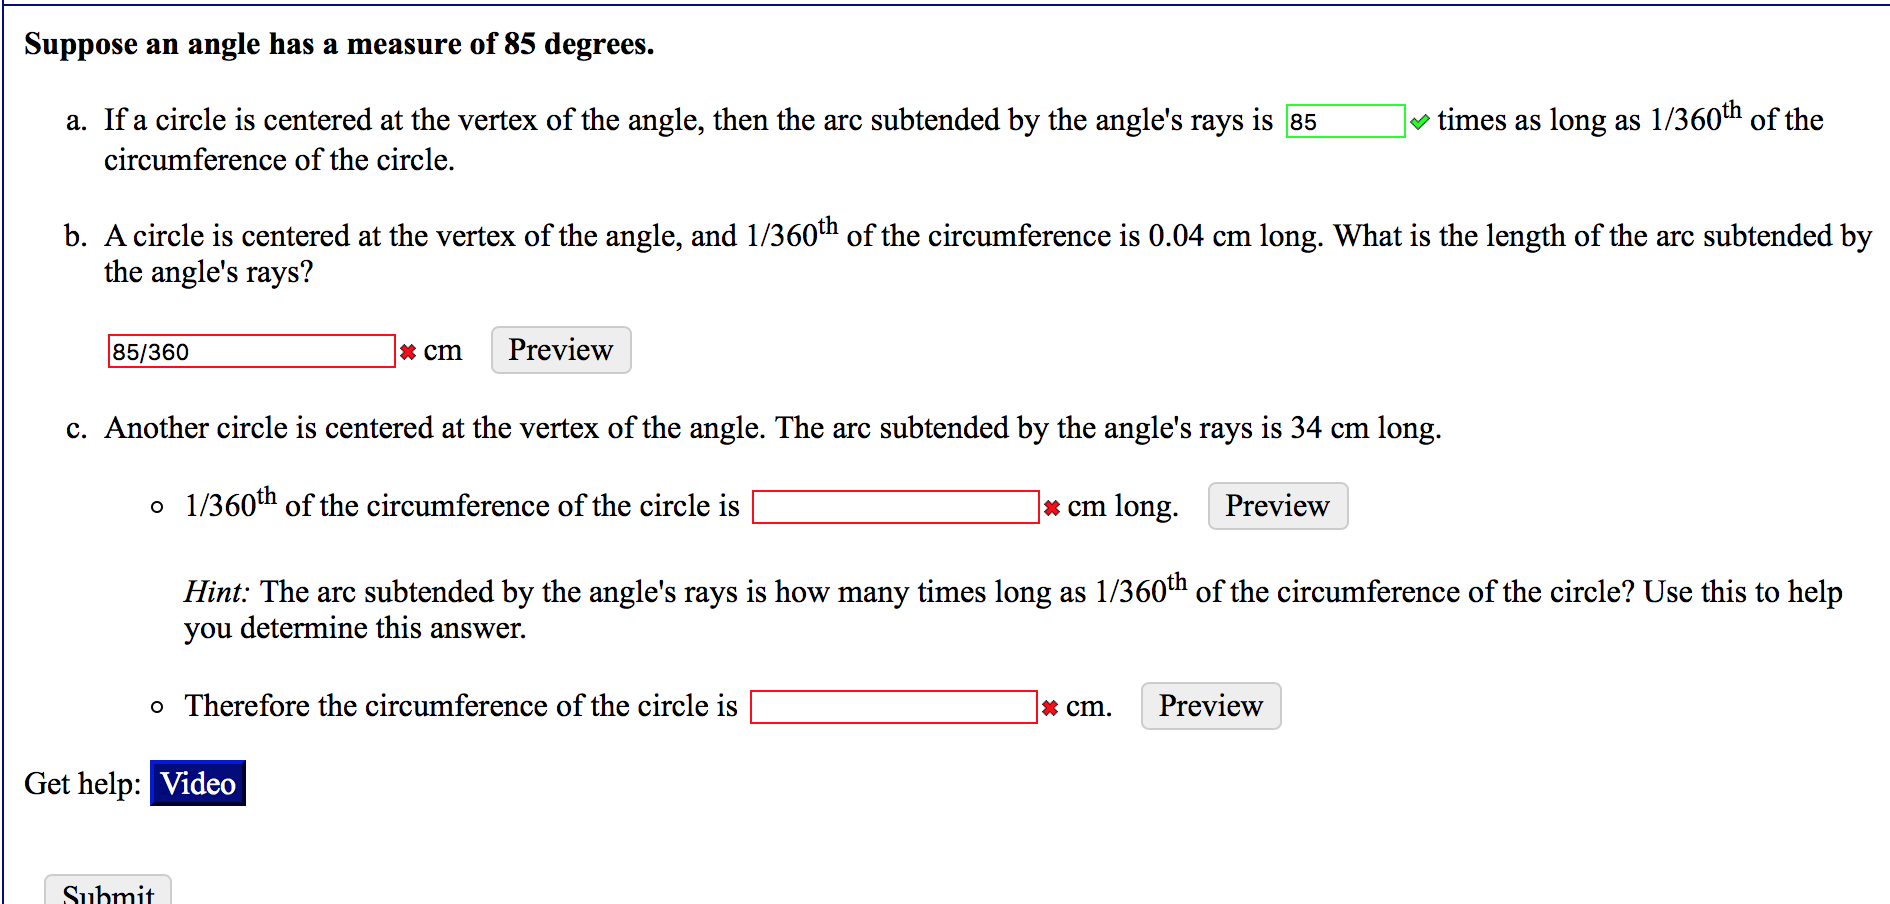The image size is (1890, 904).
Task: Click the empty circumference answer box
Action: (x=893, y=706)
